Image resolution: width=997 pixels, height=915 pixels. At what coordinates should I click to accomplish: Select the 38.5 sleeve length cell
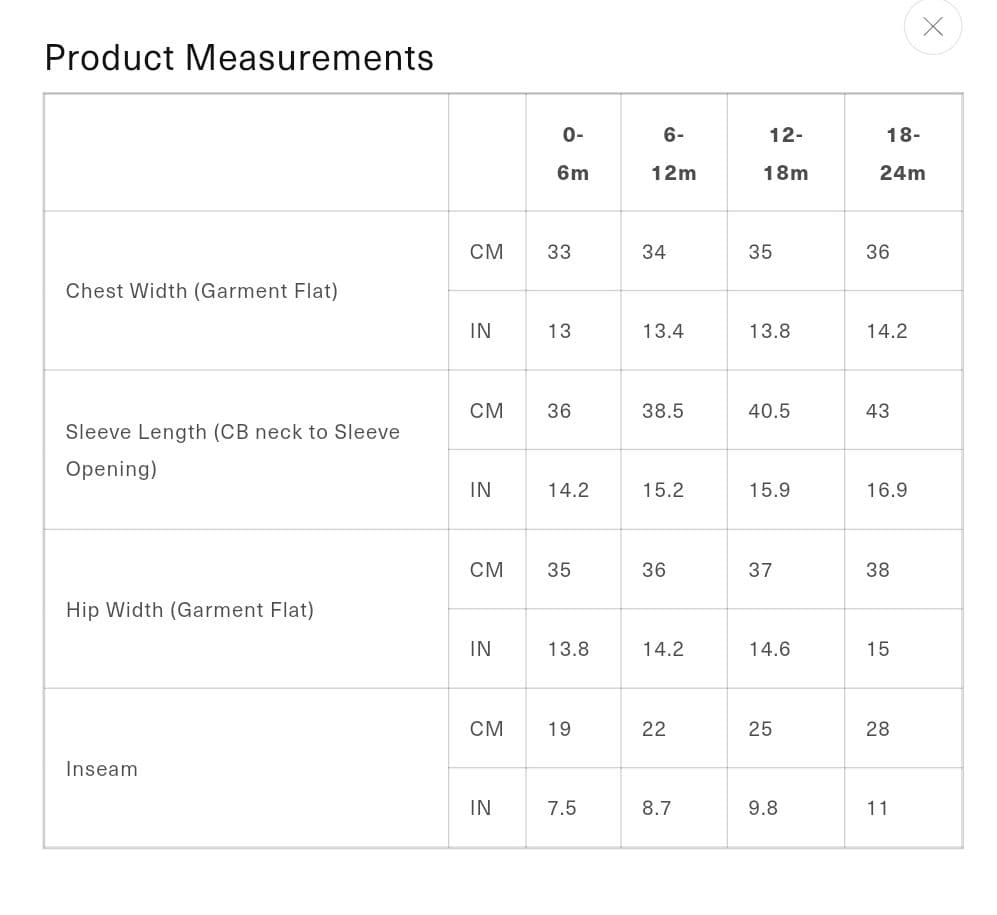coord(663,411)
